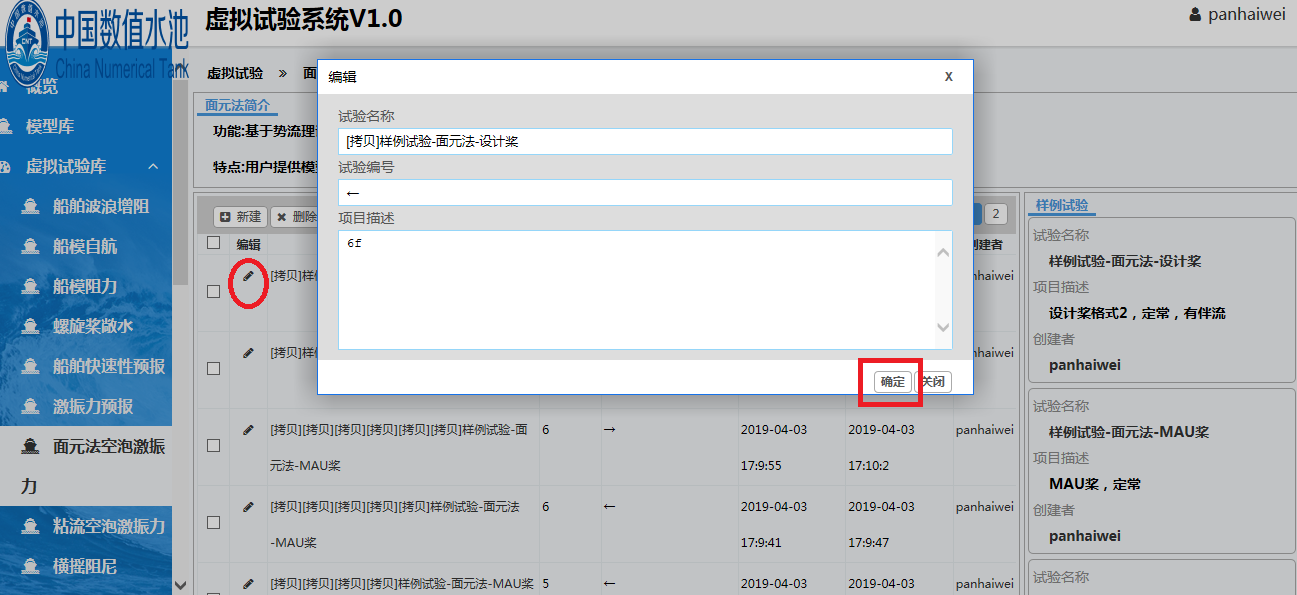Toggle the select-all checkbox in table header
1297x595 pixels.
[x=213, y=243]
